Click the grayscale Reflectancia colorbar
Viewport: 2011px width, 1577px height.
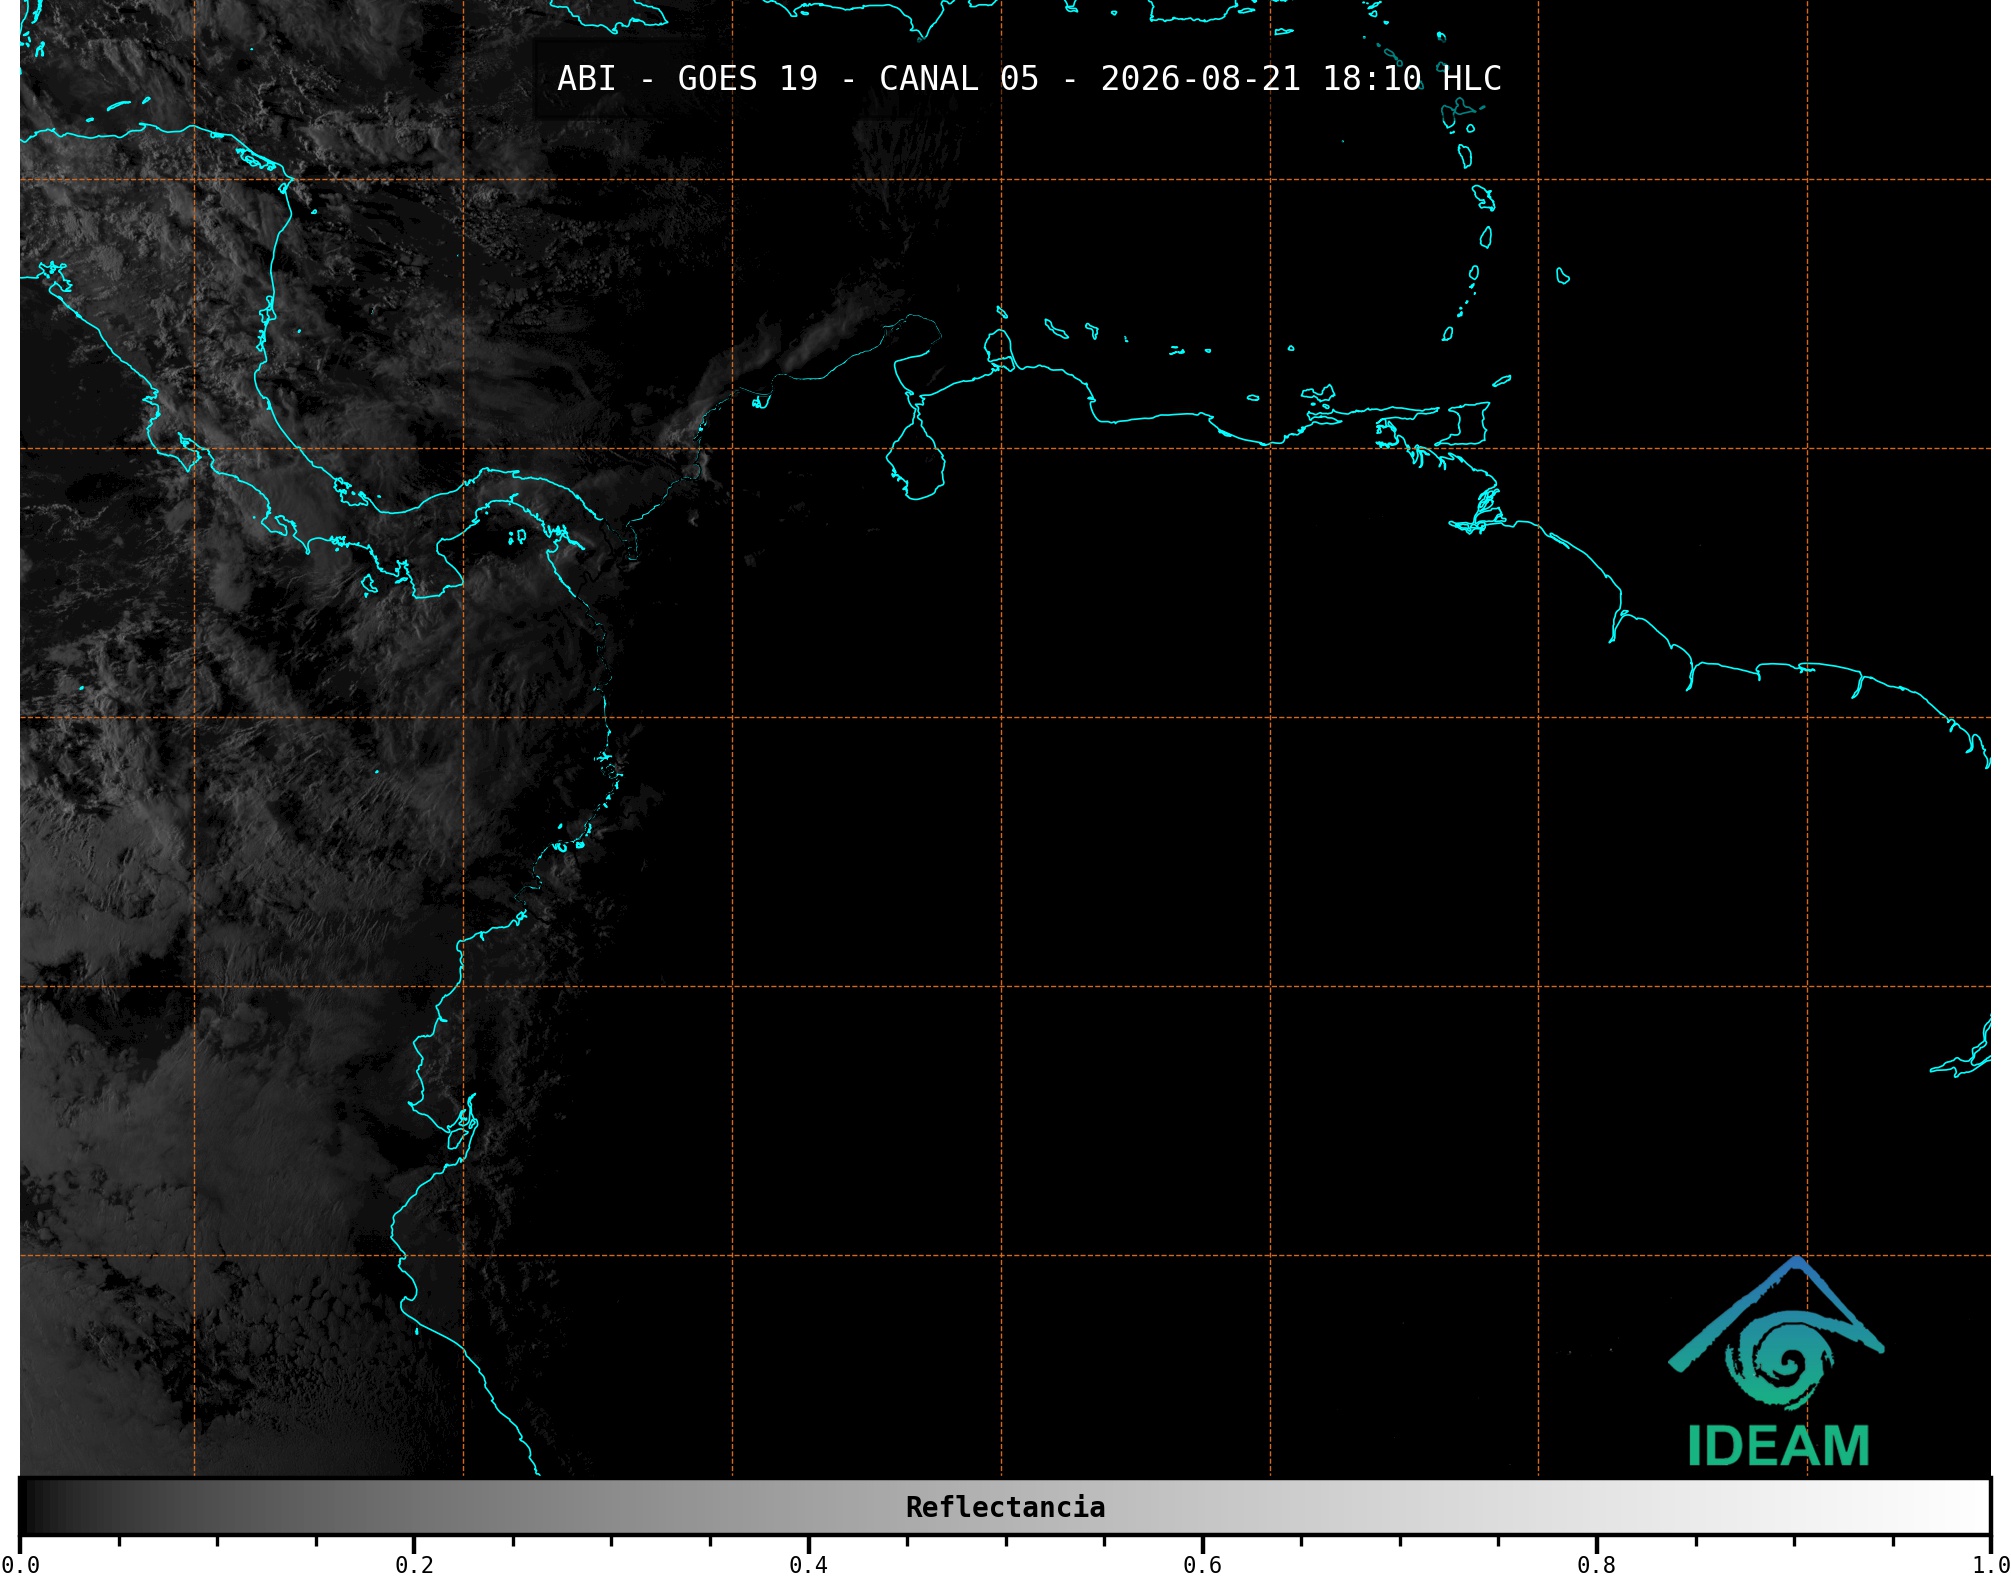pyautogui.click(x=1005, y=1507)
